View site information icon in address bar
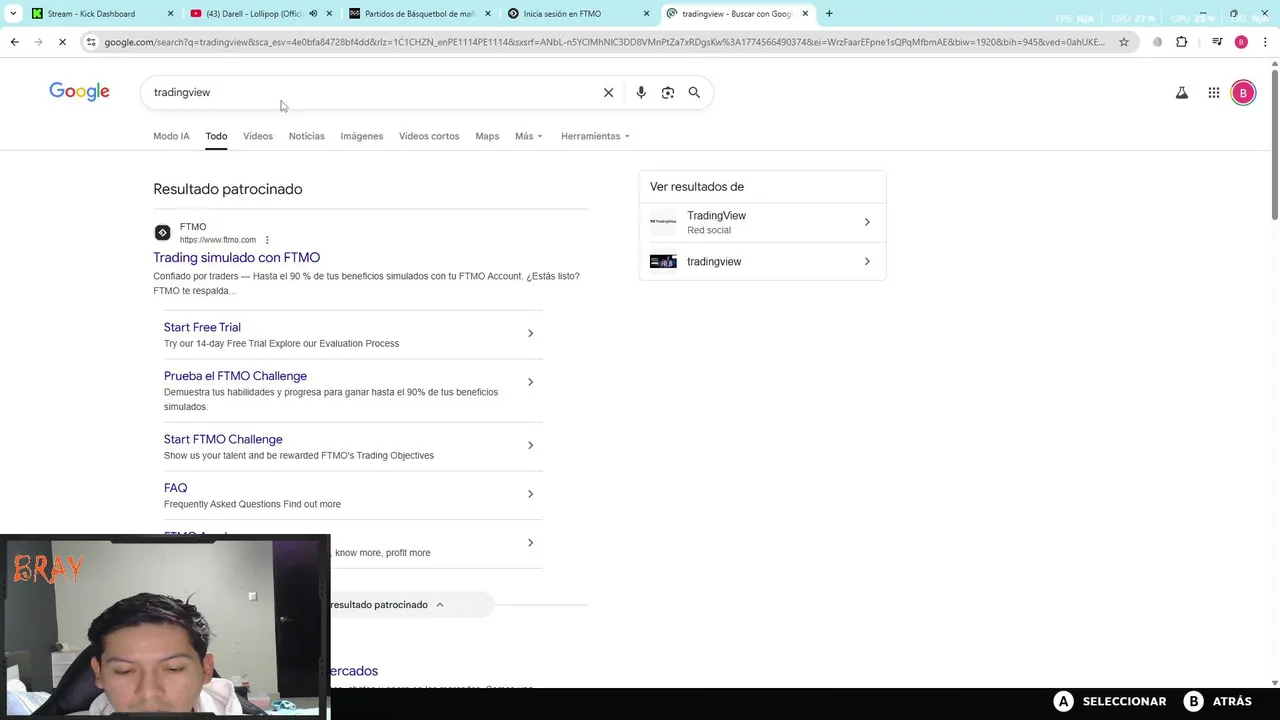The width and height of the screenshot is (1280, 720). [x=91, y=42]
